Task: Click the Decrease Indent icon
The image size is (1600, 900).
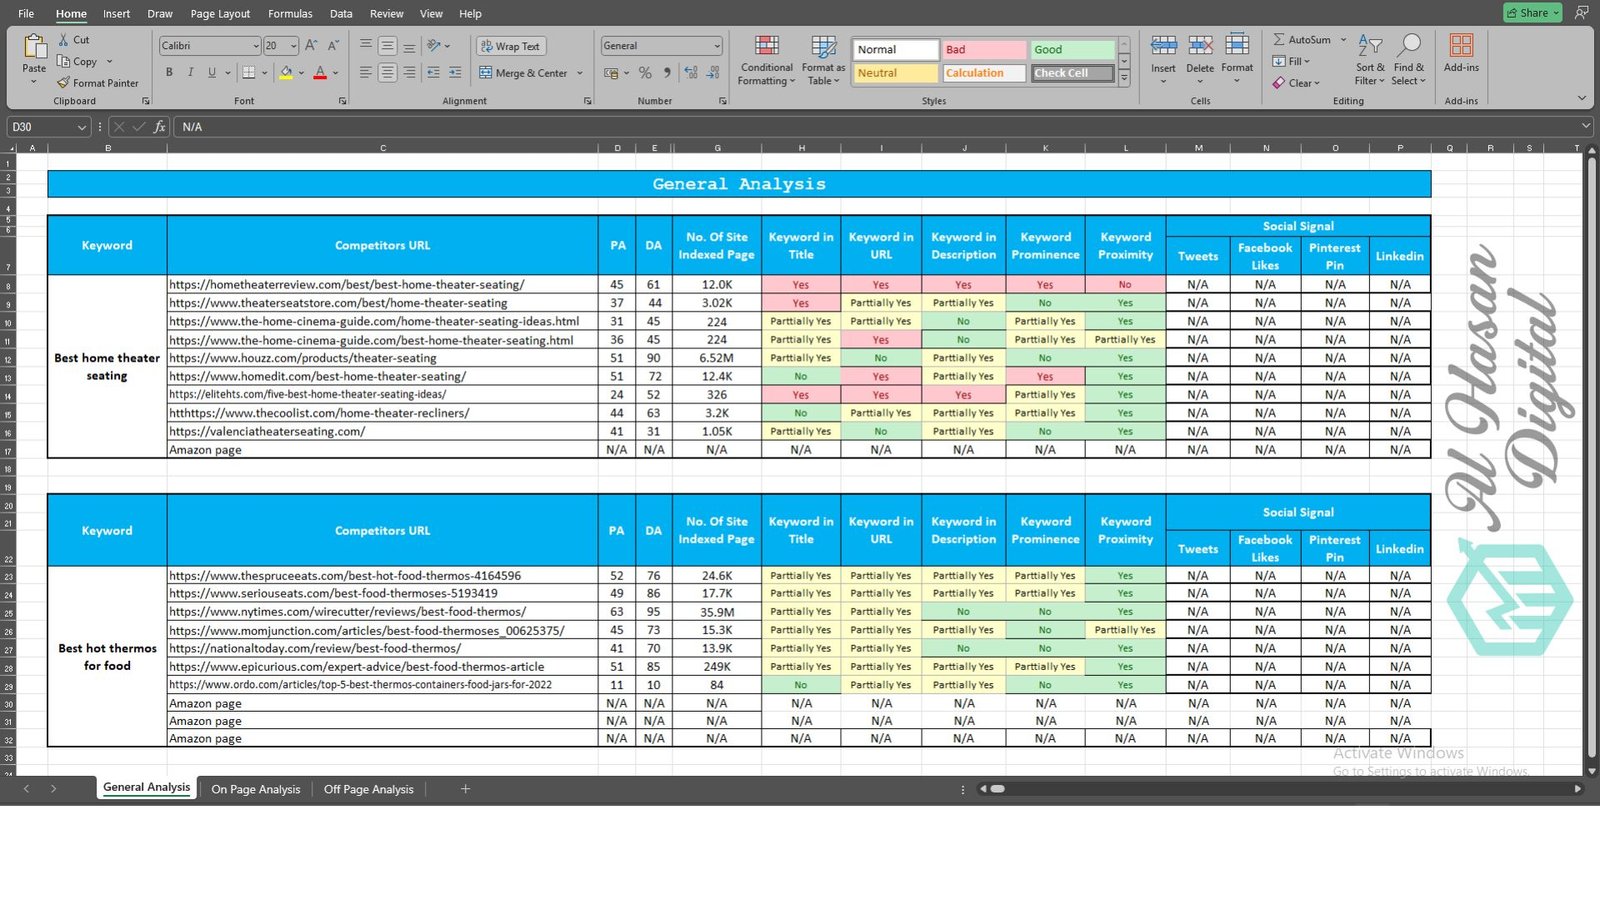Action: [x=433, y=73]
